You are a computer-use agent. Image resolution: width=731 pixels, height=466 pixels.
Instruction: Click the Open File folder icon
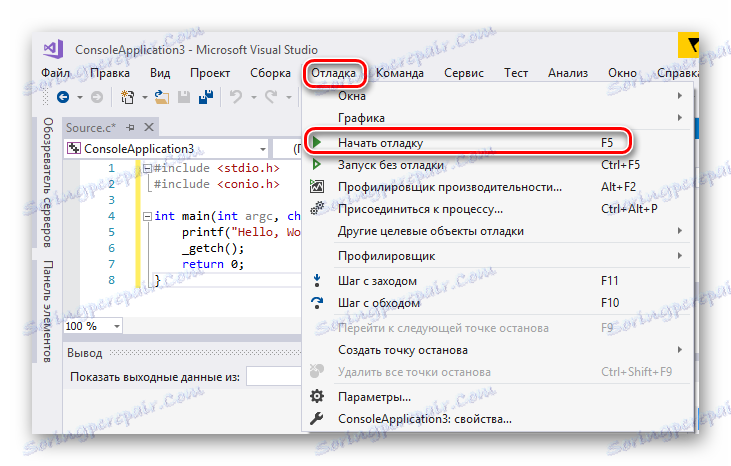[162, 97]
